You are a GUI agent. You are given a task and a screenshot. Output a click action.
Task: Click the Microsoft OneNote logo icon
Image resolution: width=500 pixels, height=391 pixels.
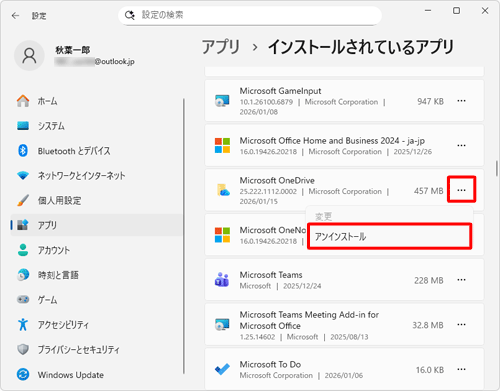pos(222,235)
